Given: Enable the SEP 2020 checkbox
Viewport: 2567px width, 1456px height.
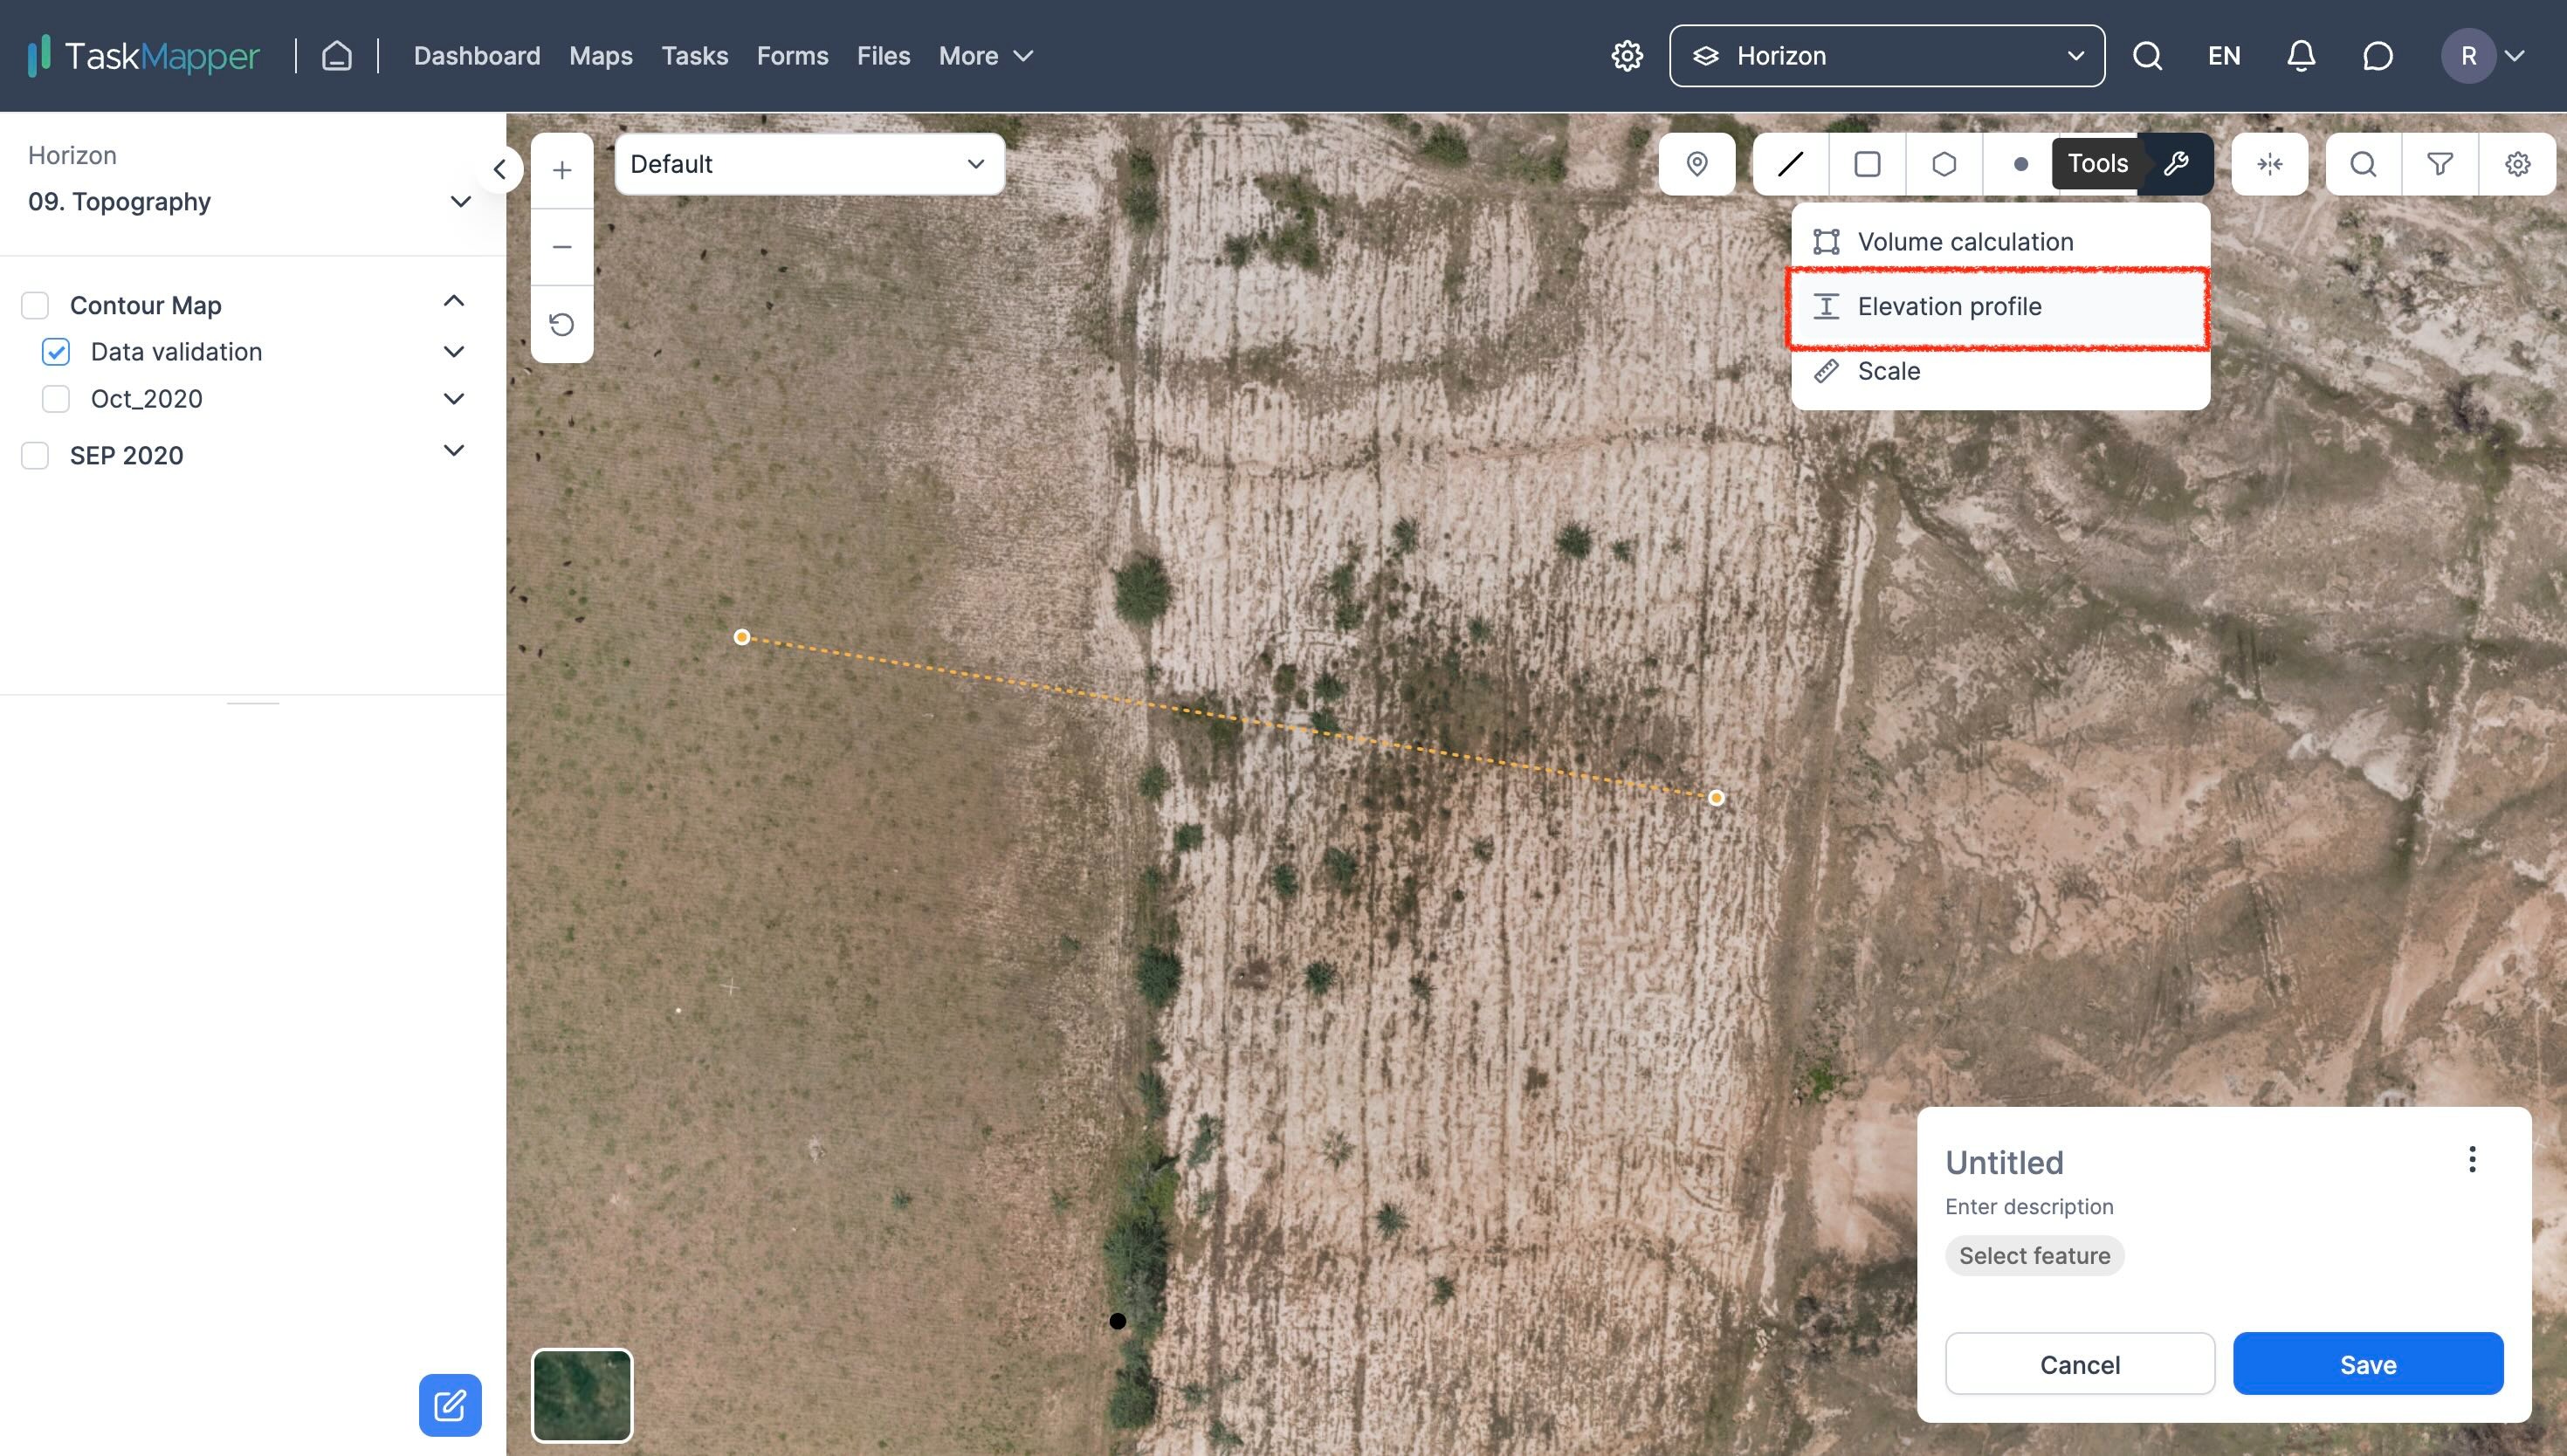Looking at the screenshot, I should (x=35, y=456).
